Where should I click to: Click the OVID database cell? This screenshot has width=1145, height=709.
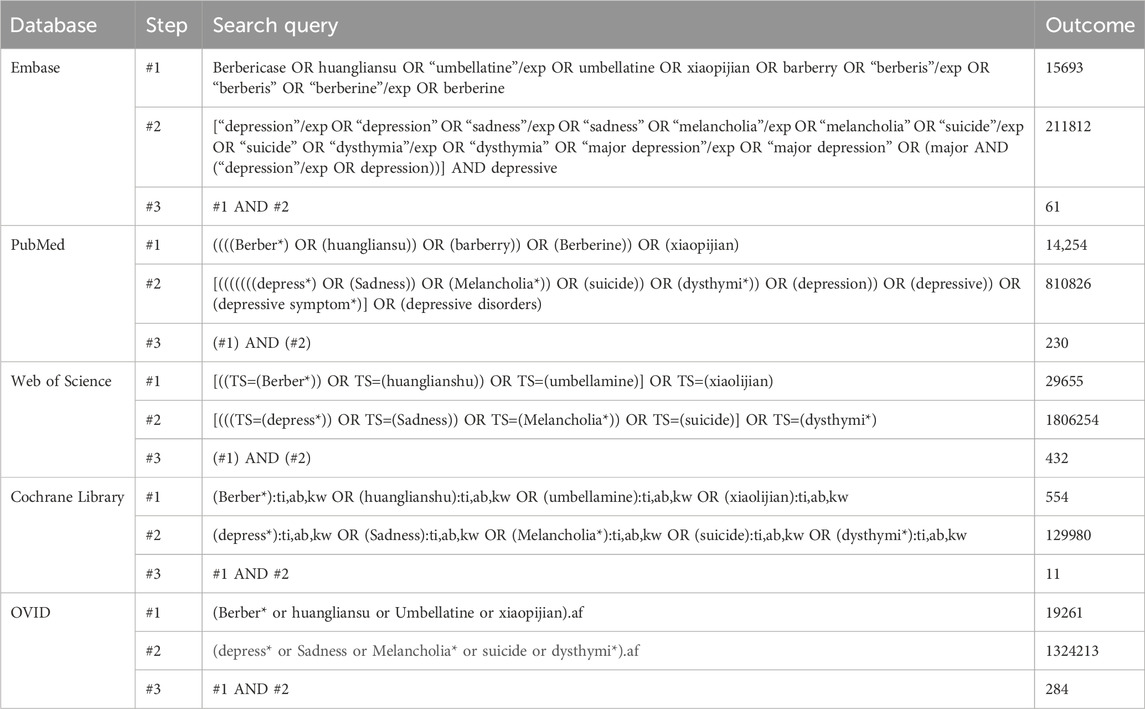pos(30,613)
